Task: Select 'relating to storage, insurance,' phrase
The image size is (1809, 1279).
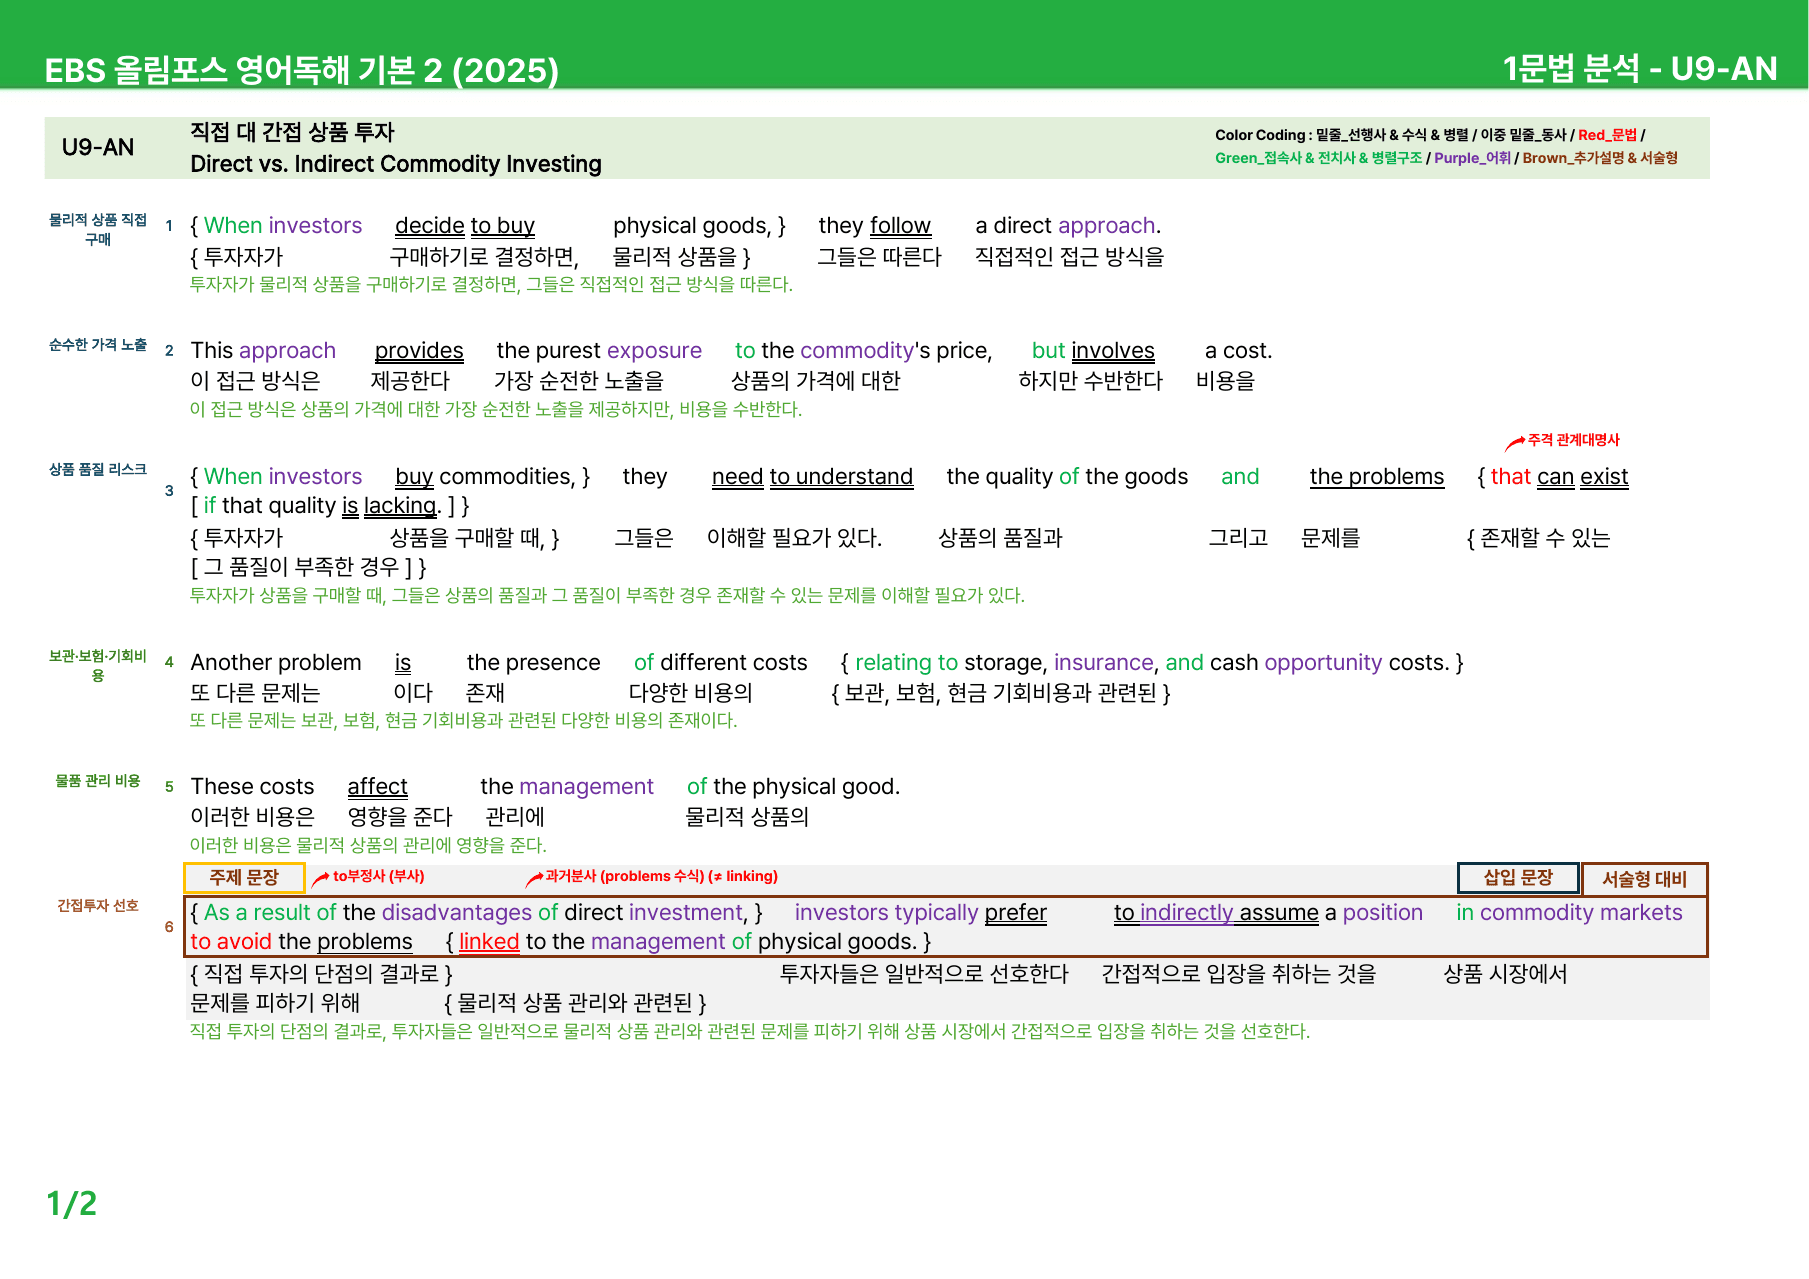Action: [x=1007, y=663]
